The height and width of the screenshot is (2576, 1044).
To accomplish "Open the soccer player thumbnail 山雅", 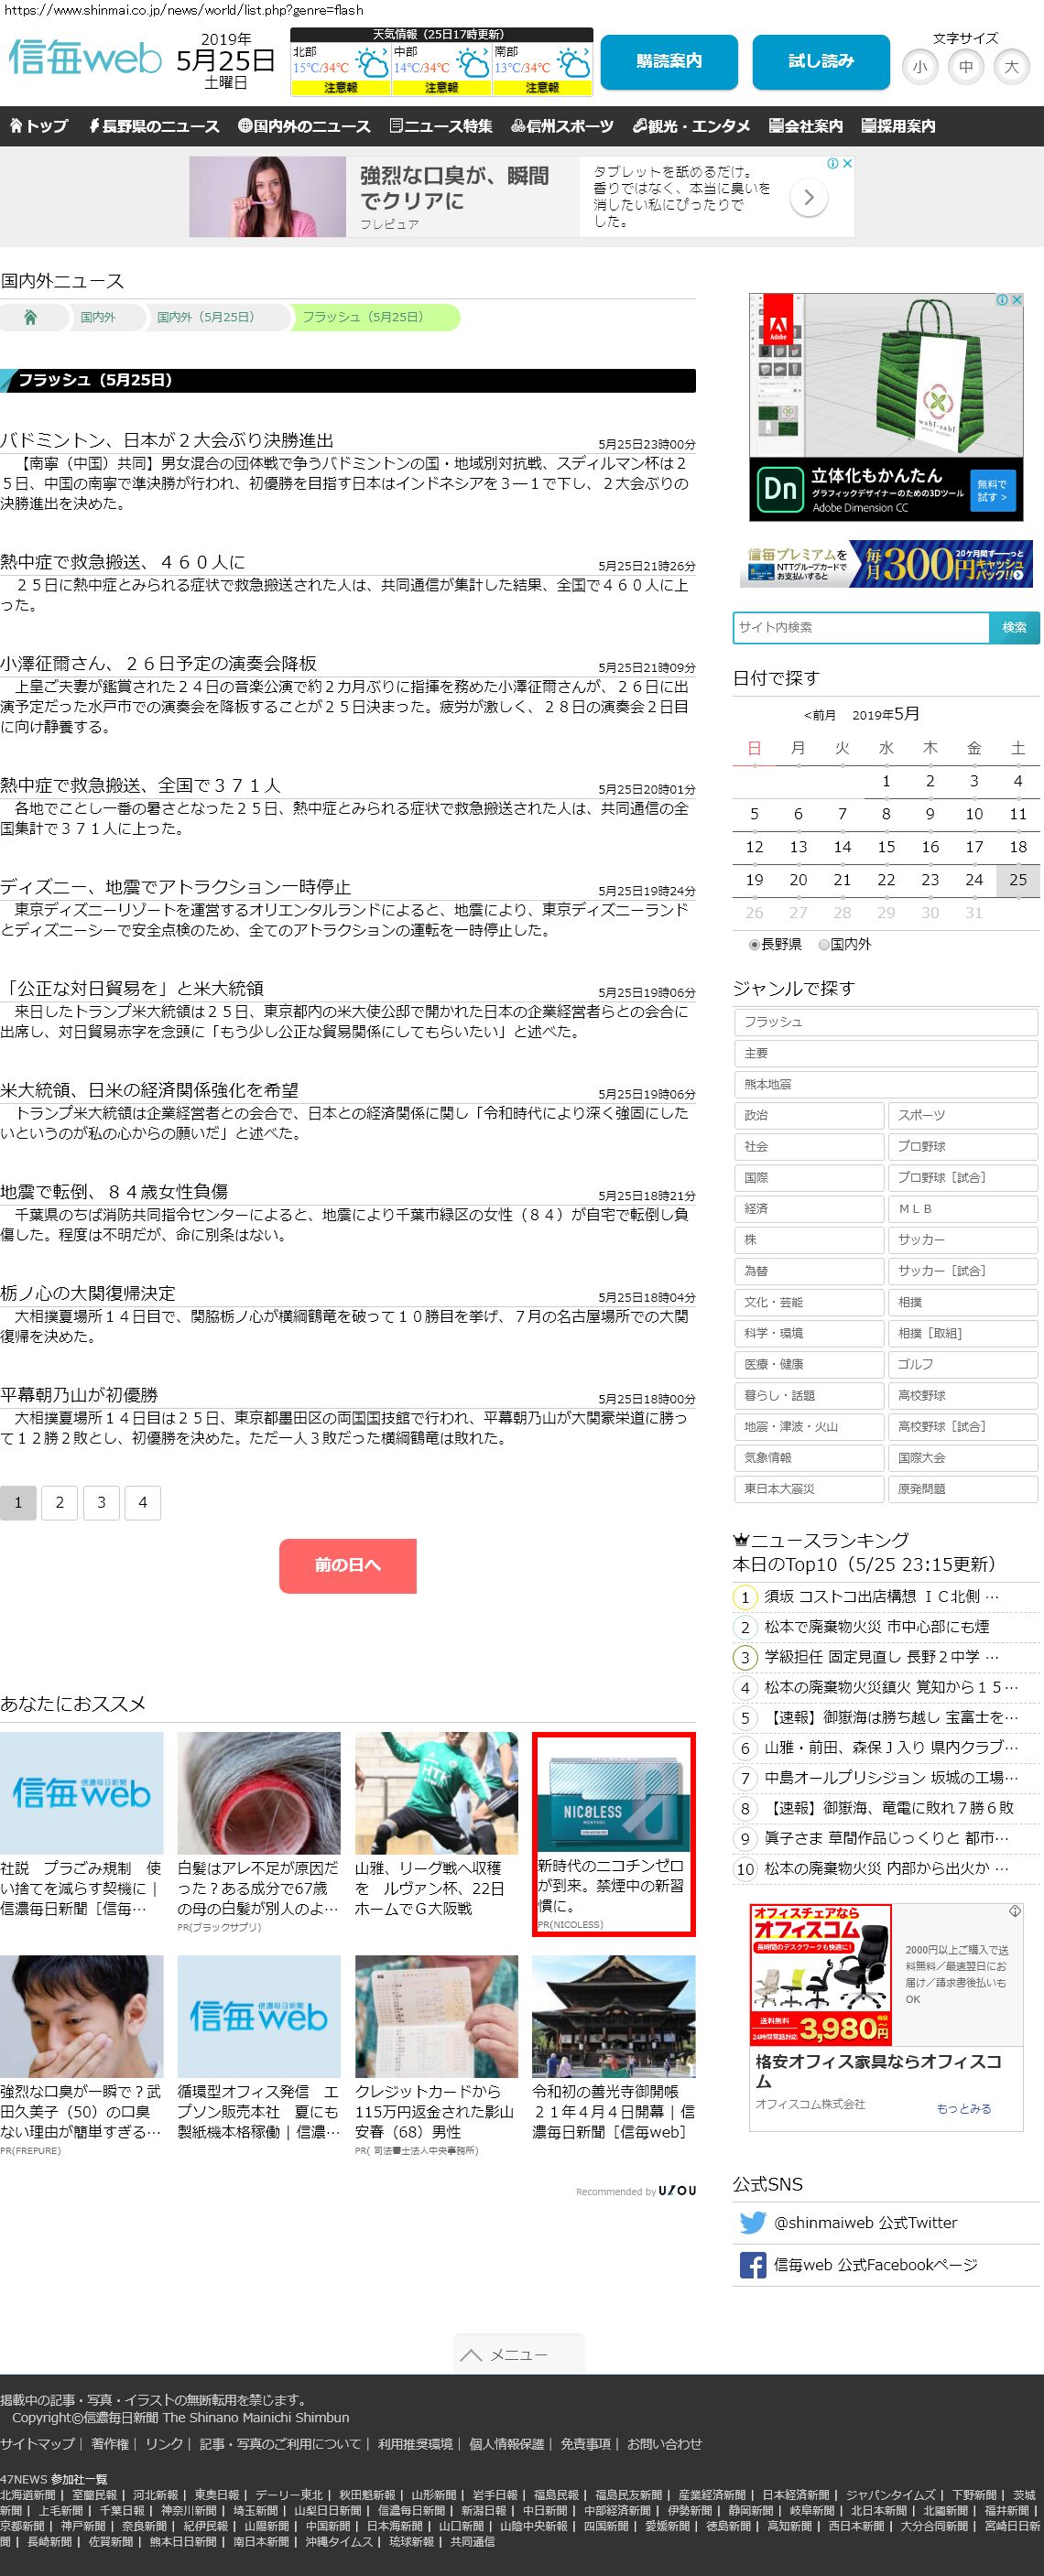I will (436, 1793).
